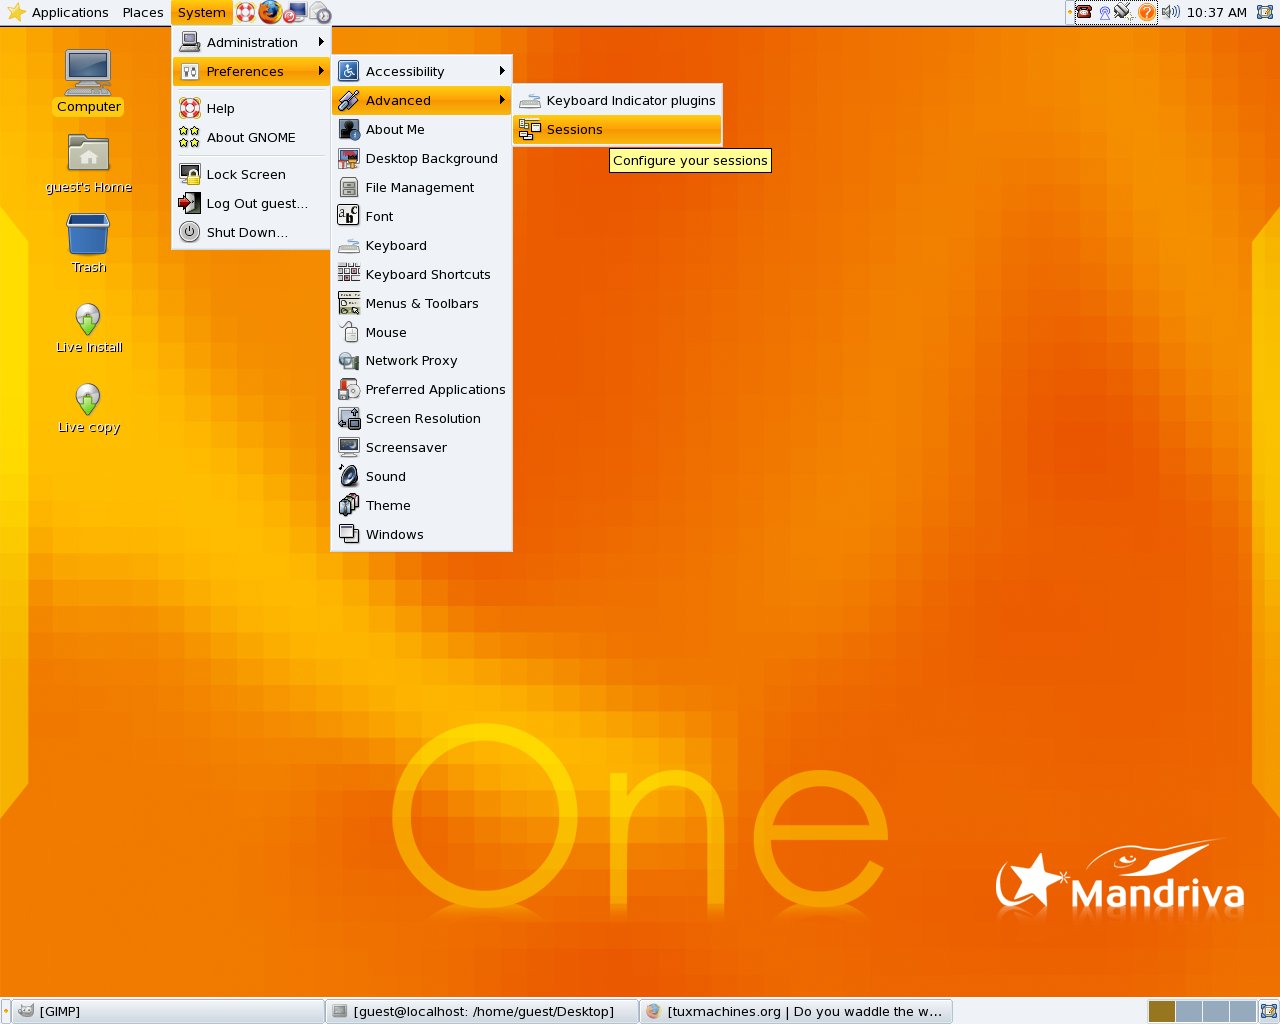Screen dimensions: 1280x1024
Task: Switch to the second workspace
Action: (1188, 1012)
